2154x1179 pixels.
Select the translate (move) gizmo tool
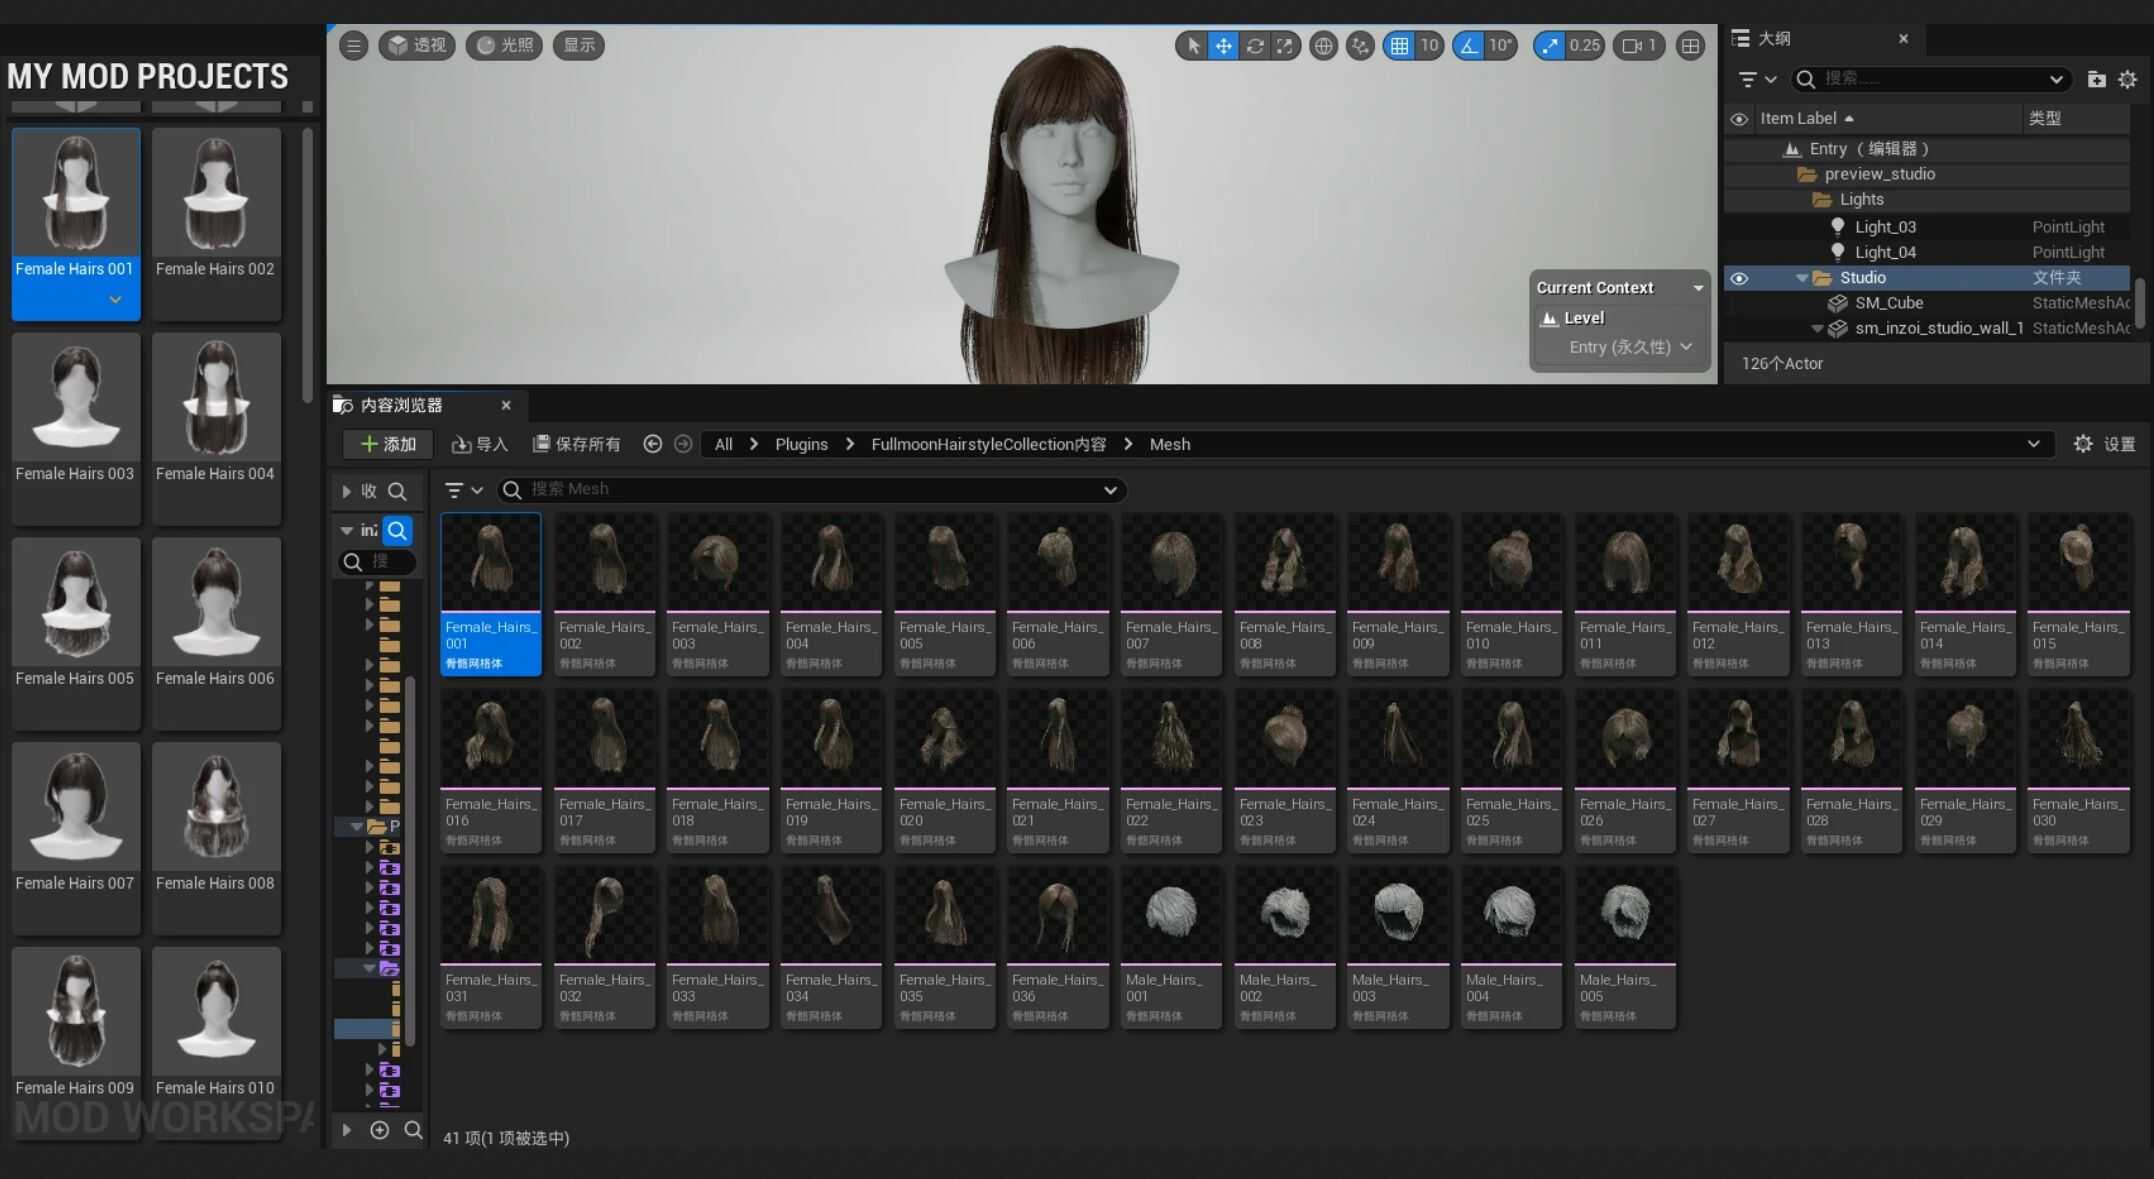1223,46
